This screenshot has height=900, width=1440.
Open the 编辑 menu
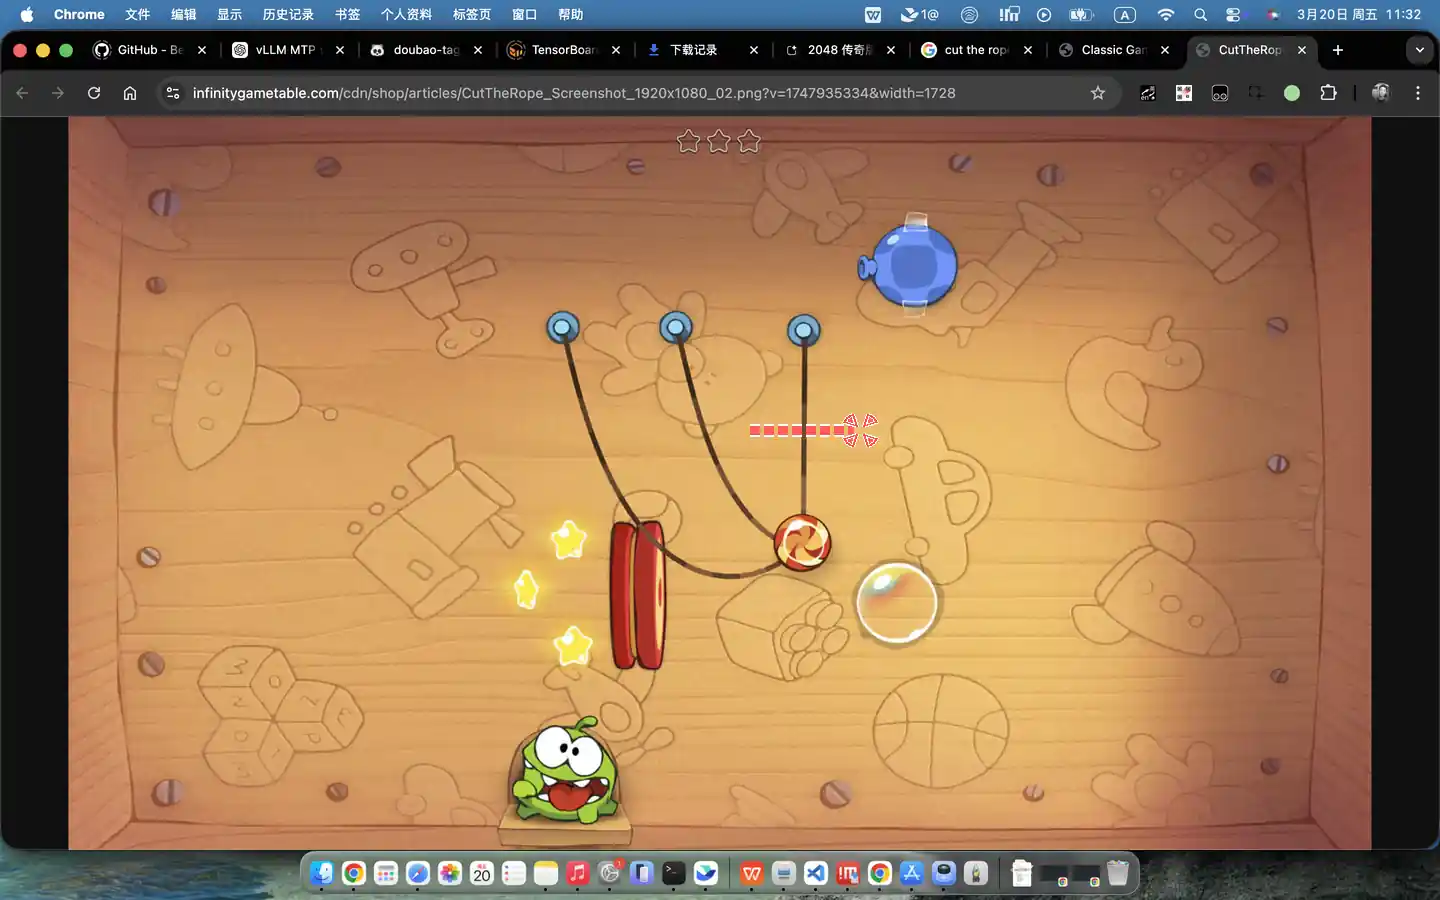pos(183,14)
